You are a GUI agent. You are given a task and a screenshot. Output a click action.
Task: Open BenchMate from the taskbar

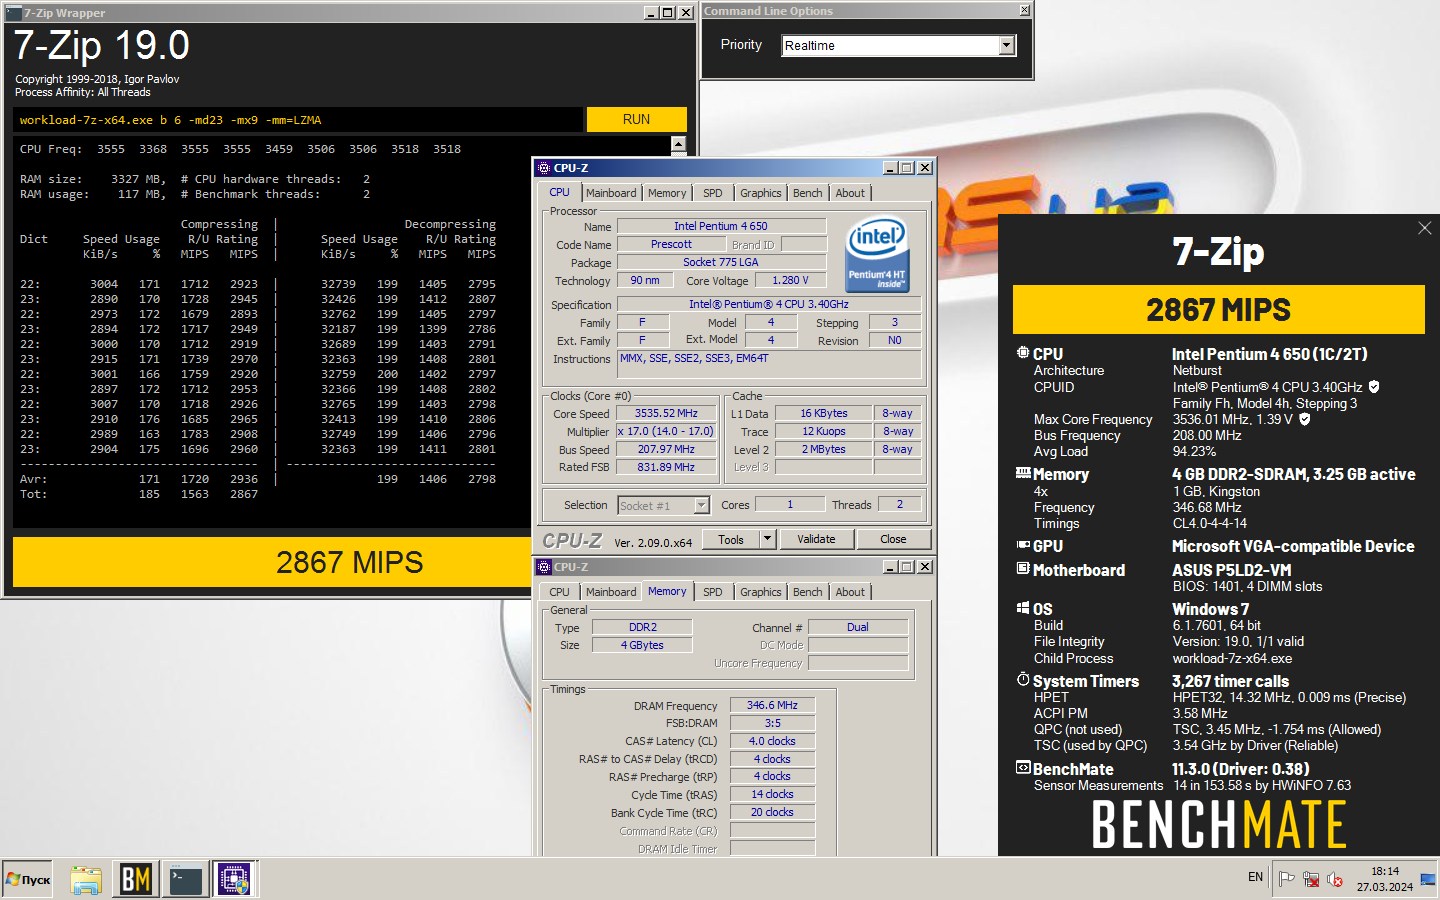(x=136, y=879)
